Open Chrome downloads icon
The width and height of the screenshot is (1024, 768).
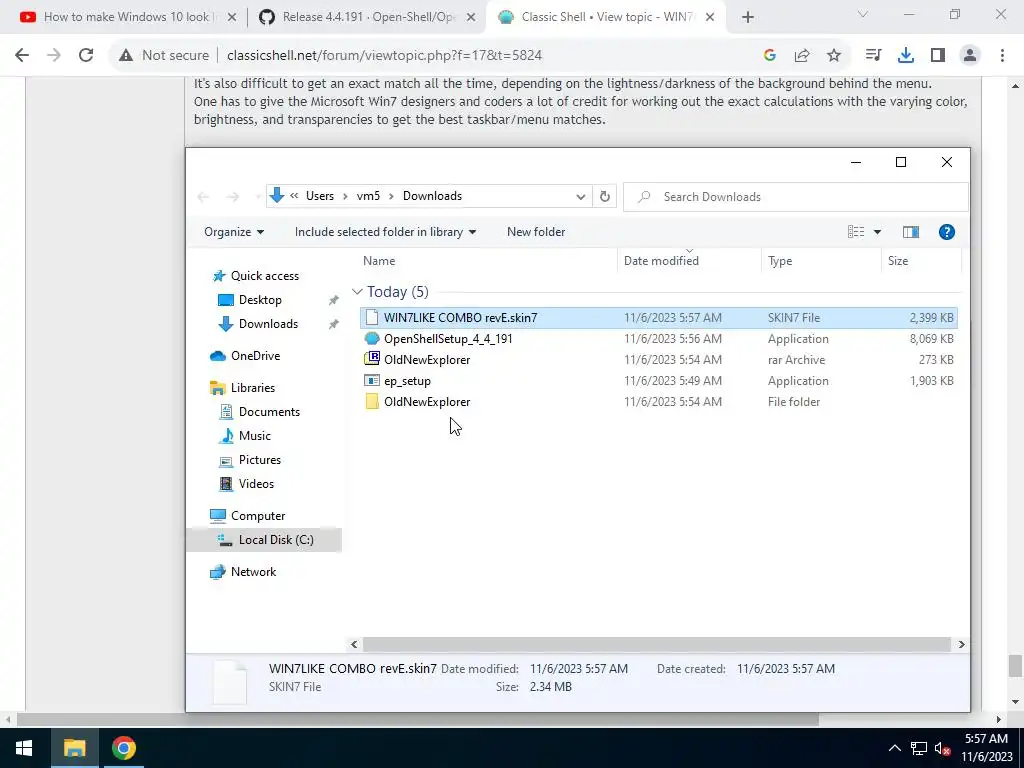click(x=906, y=56)
